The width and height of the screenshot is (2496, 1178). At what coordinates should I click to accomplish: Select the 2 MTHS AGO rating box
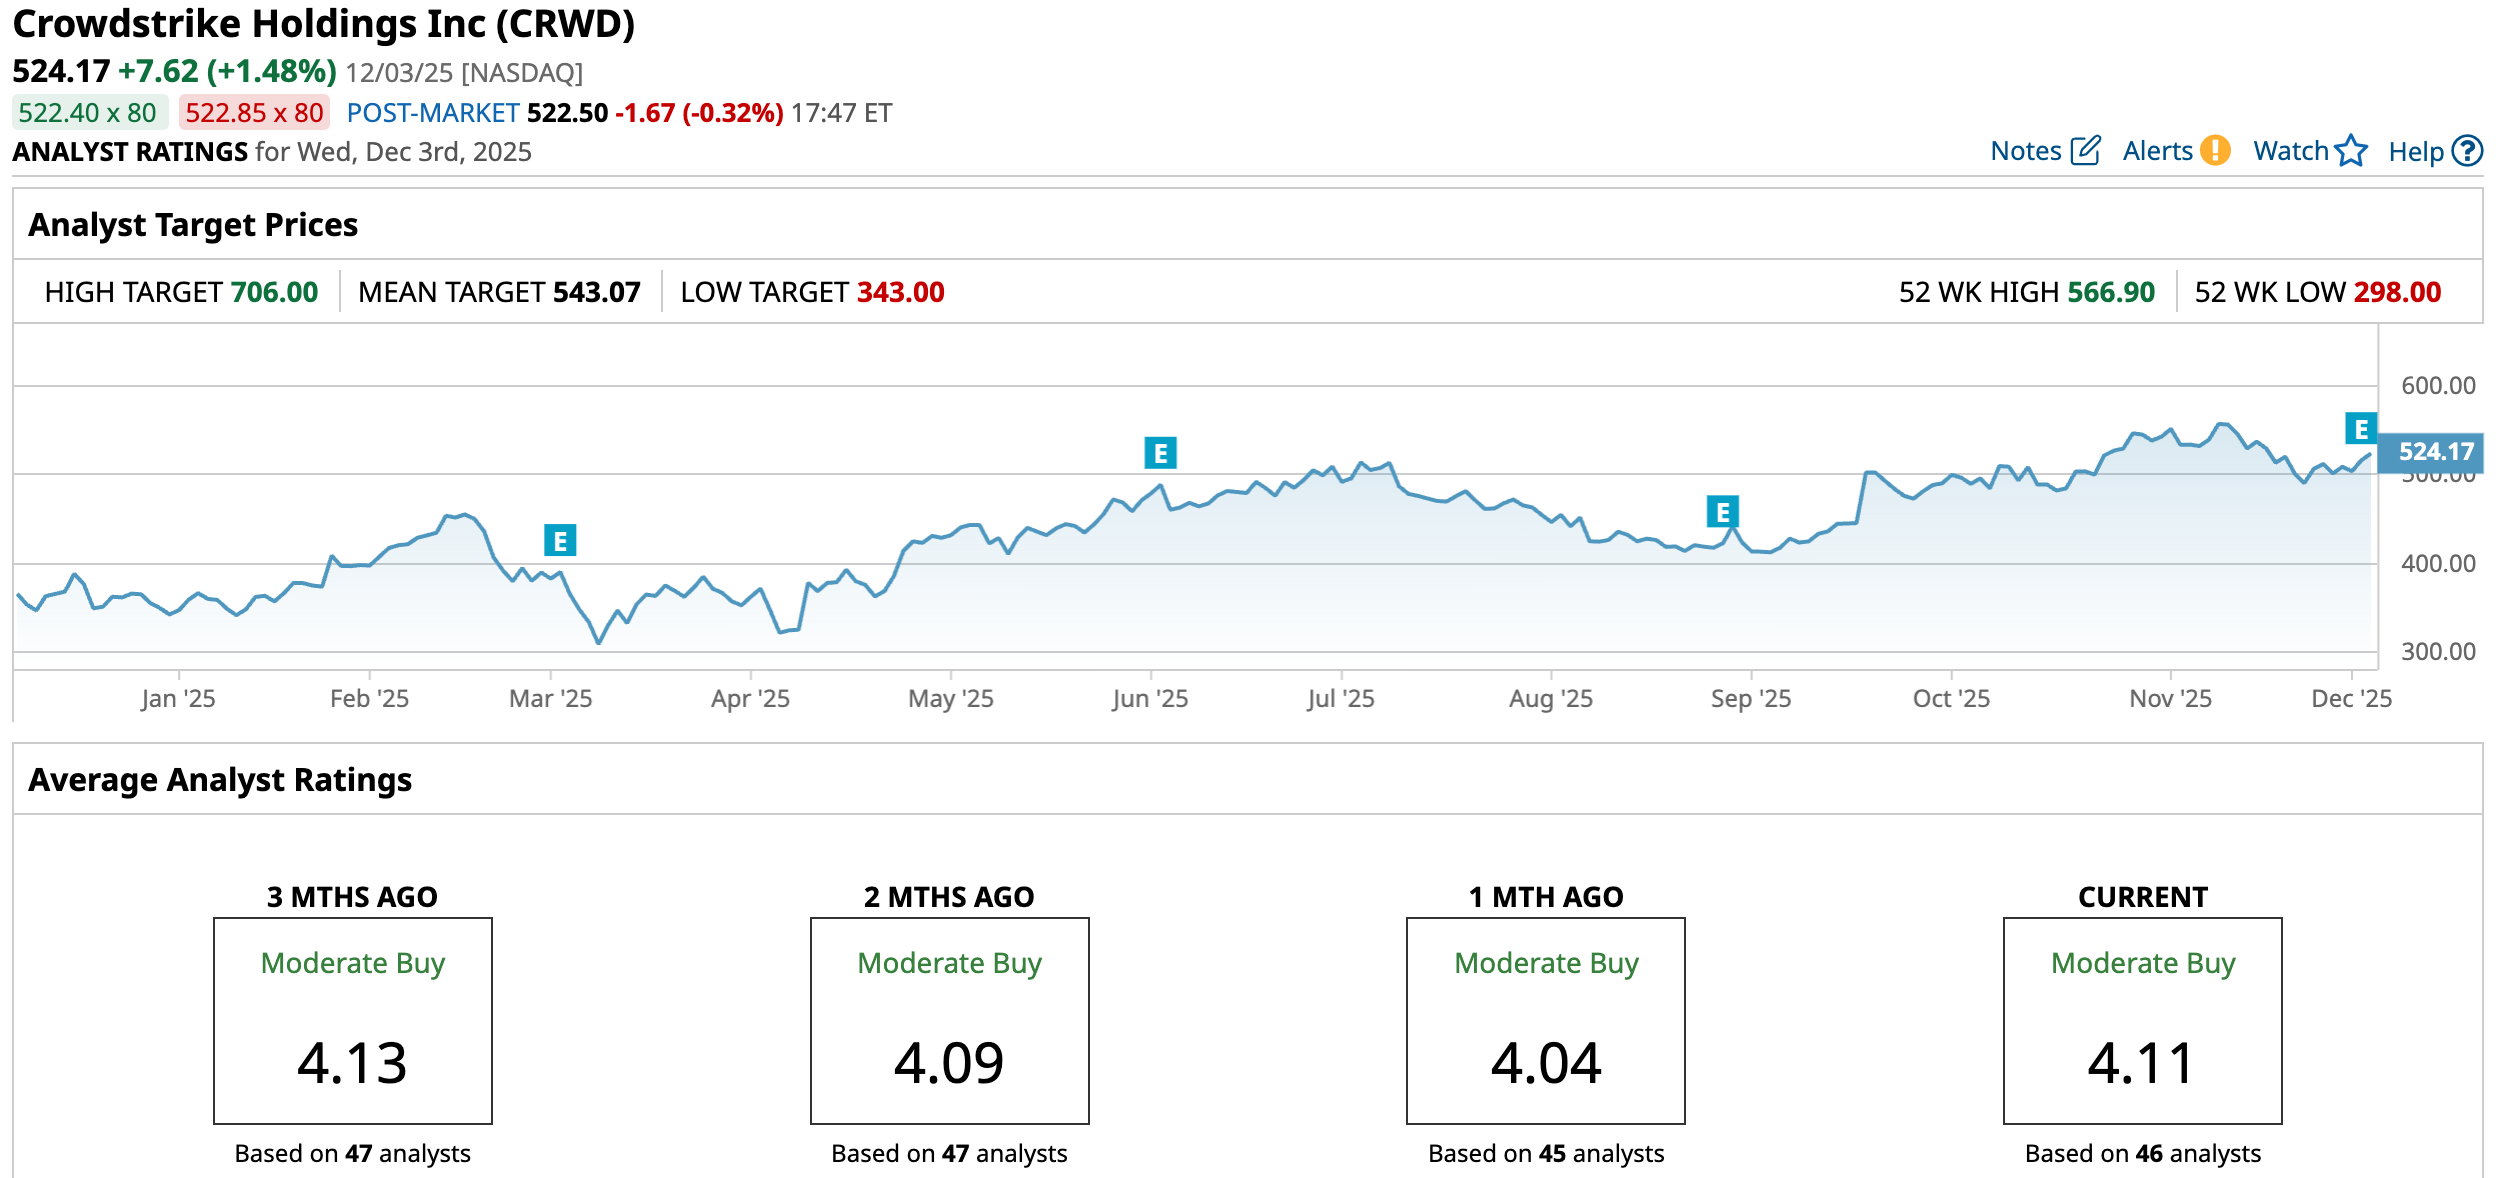click(x=949, y=1020)
